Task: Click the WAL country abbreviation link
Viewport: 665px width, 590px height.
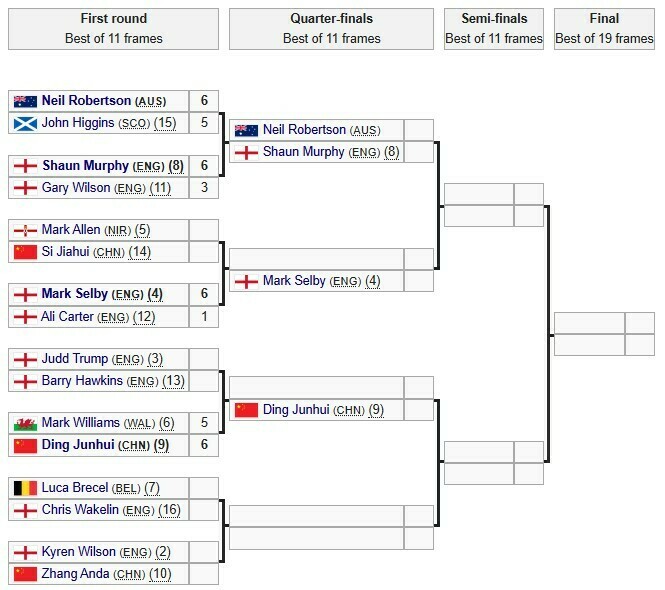Action: 138,423
